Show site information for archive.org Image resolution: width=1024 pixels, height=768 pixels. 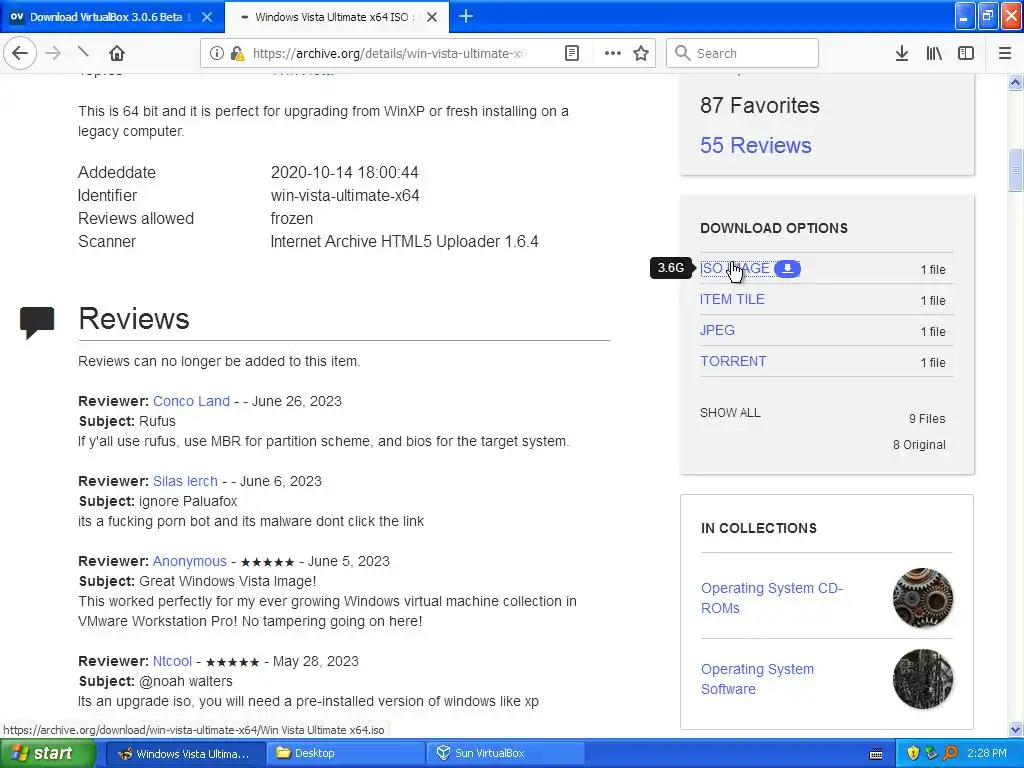pos(217,53)
